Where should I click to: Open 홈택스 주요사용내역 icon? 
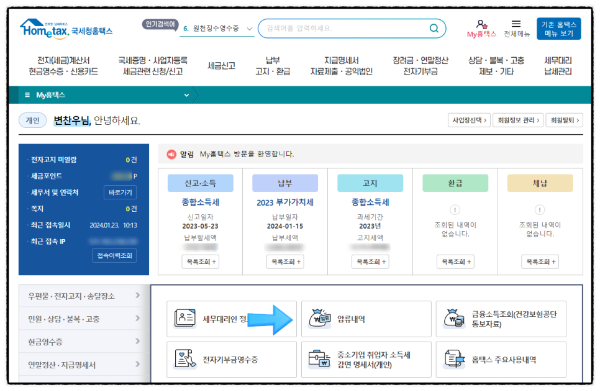[x=454, y=359]
